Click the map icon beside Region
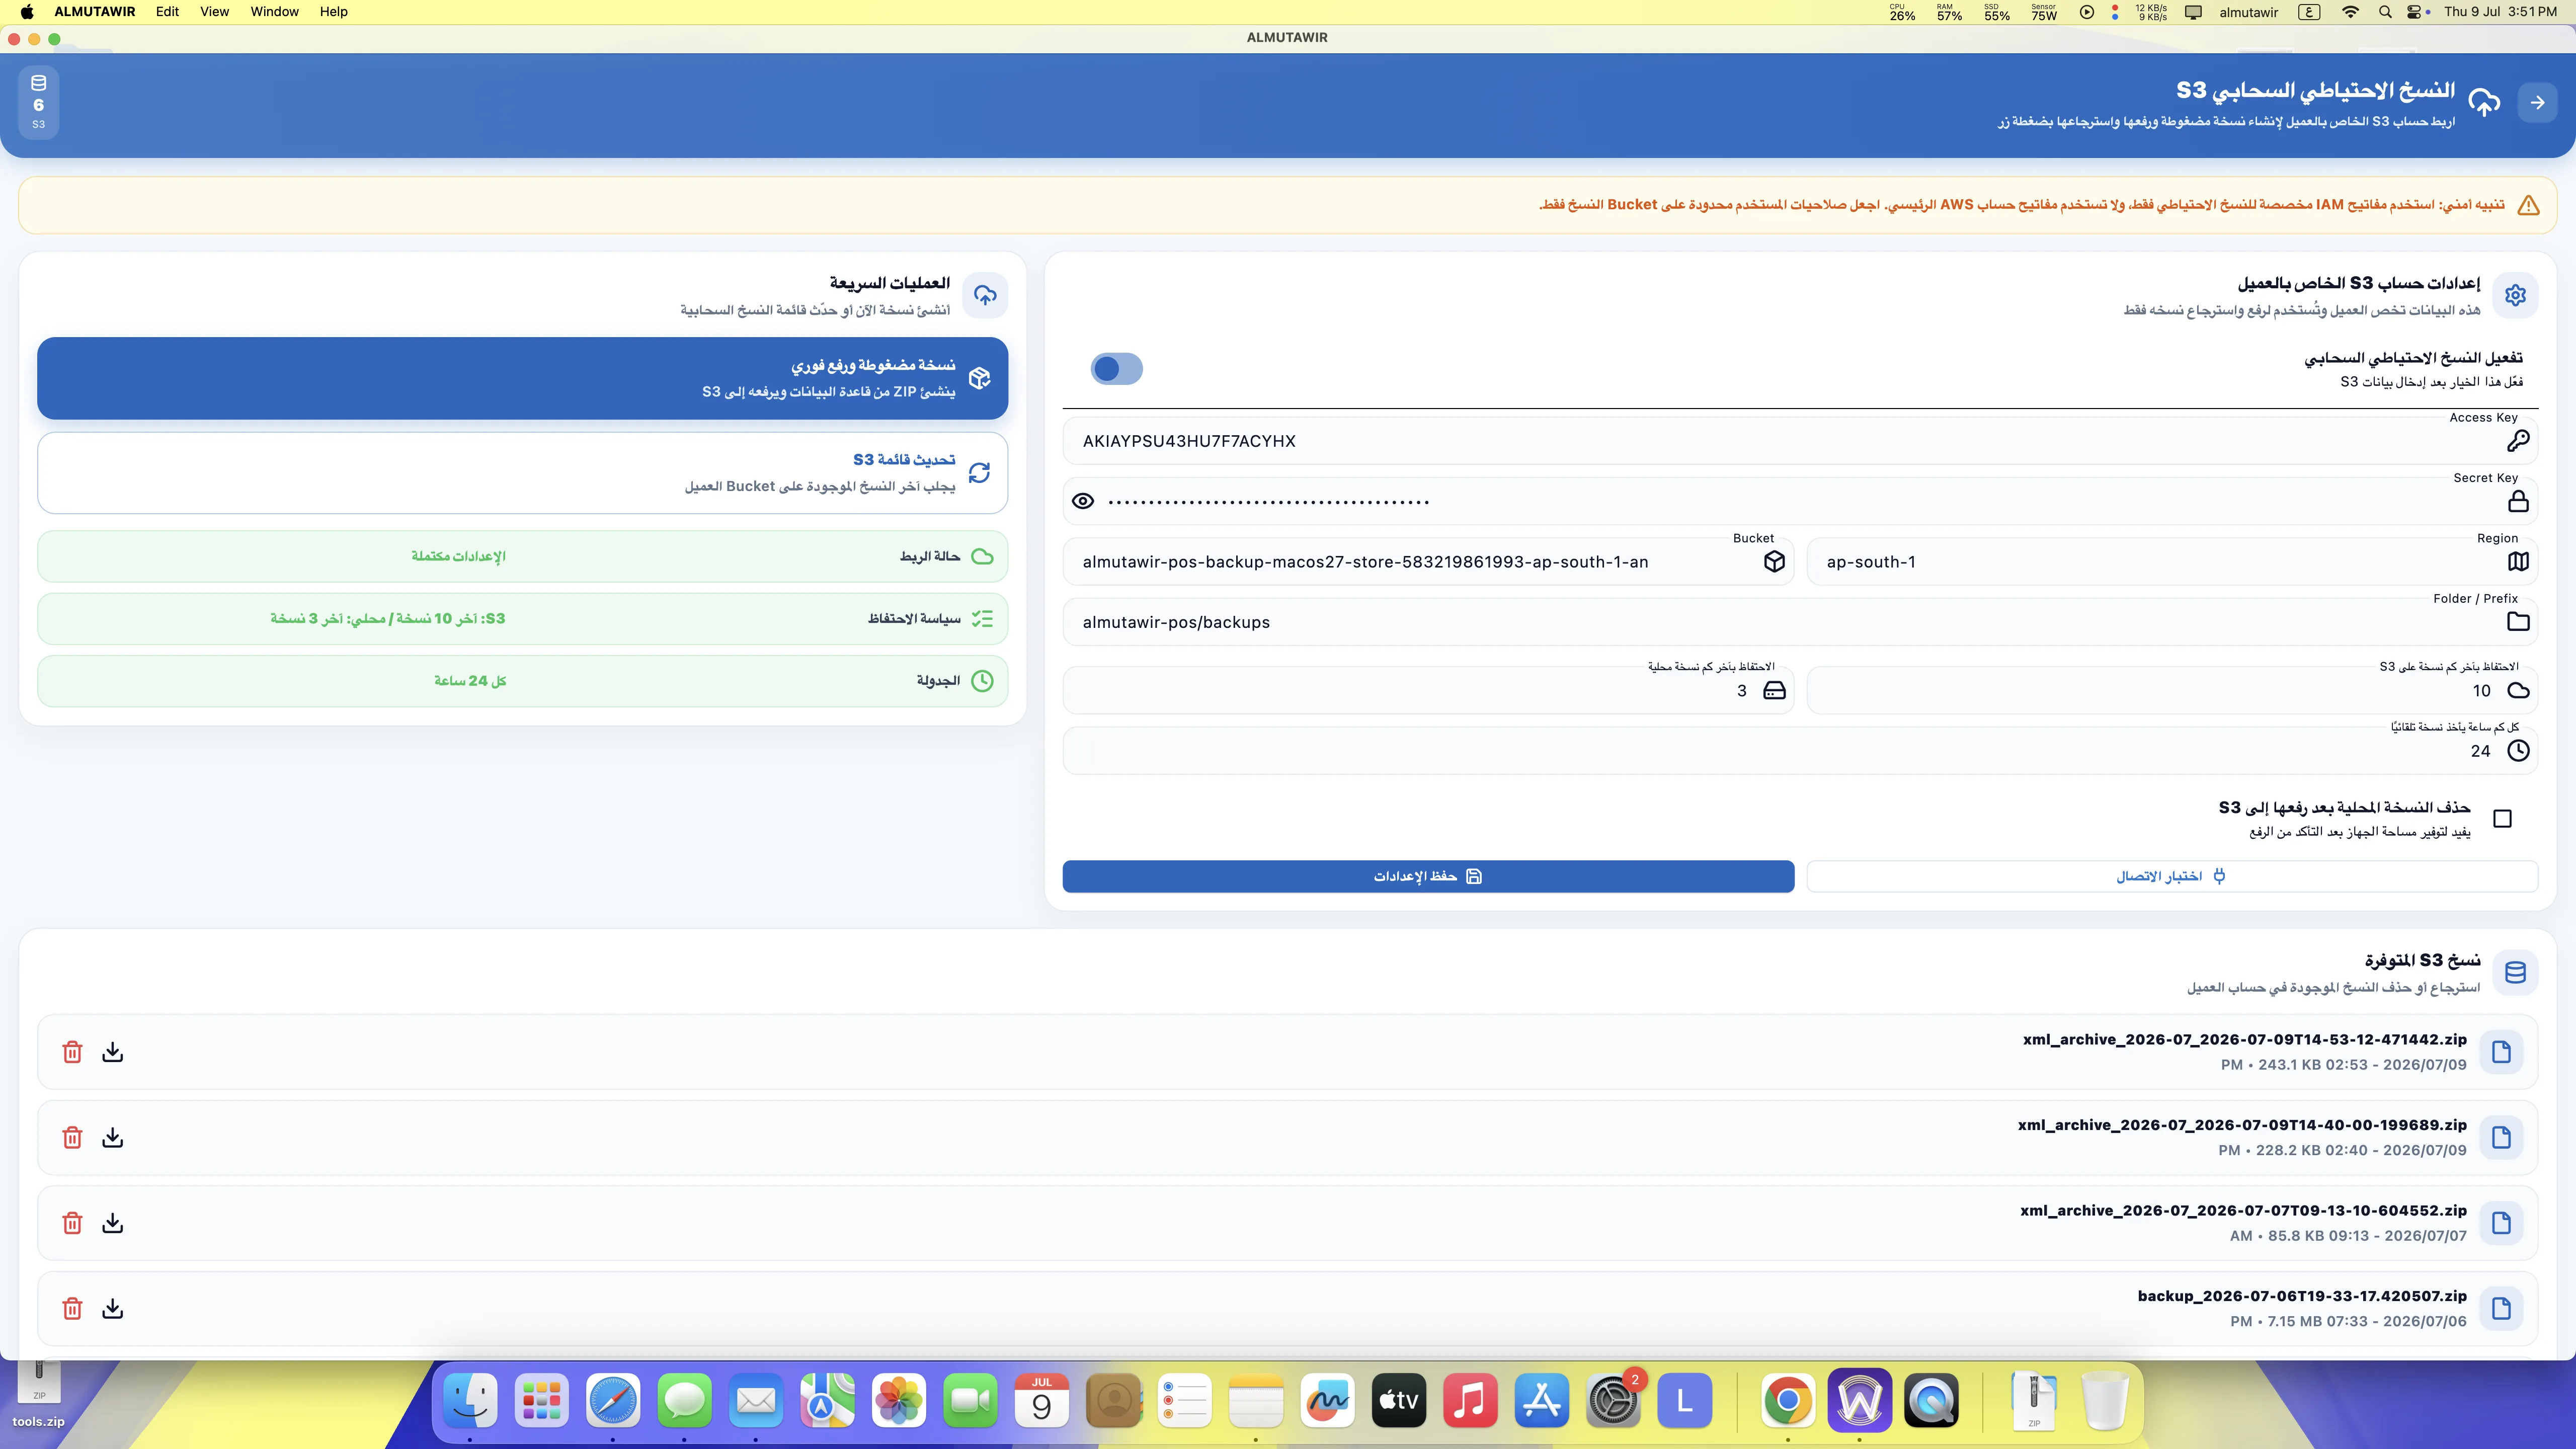Viewport: 2576px width, 1449px height. click(2518, 562)
